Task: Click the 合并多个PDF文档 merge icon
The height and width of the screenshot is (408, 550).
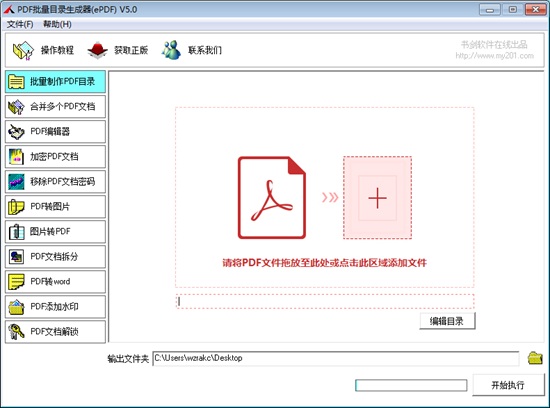Action: point(16,107)
